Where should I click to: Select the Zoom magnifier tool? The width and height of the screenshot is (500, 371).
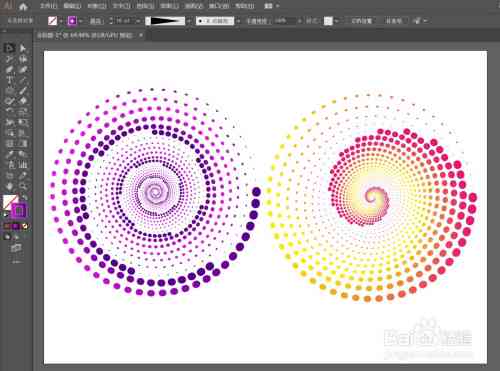[x=23, y=186]
